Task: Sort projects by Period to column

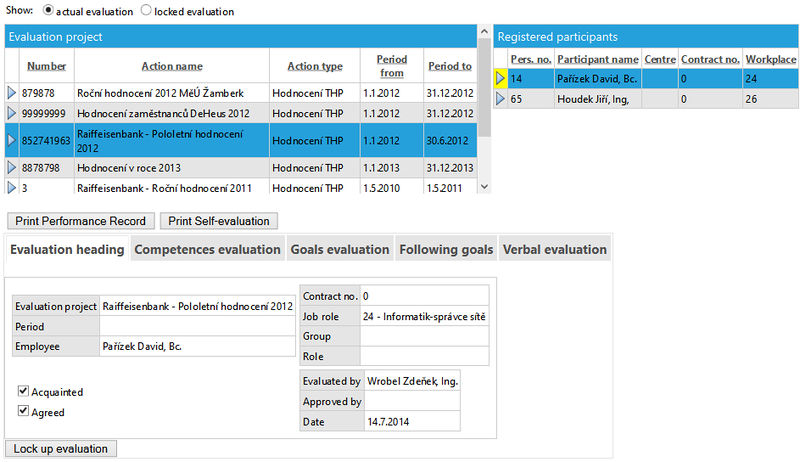Action: pos(450,66)
